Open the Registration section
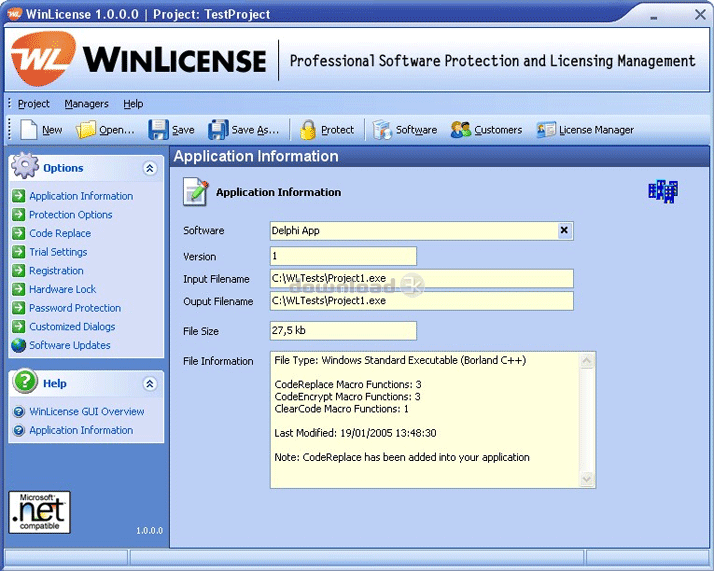The height and width of the screenshot is (571, 714). point(56,270)
